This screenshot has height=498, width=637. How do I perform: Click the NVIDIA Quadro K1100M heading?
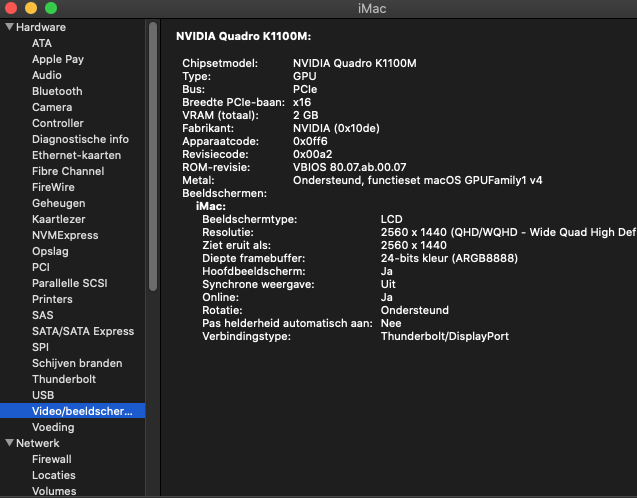pos(243,36)
